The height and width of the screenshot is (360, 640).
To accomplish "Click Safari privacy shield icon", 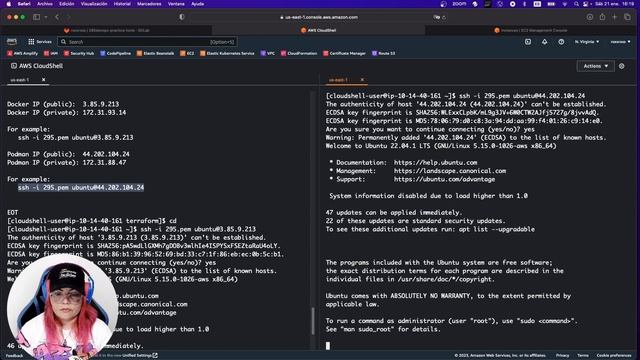I will pos(182,17).
